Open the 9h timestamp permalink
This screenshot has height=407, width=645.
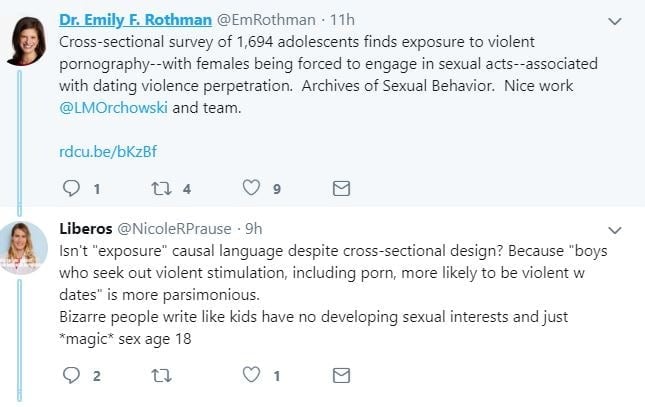pos(253,227)
